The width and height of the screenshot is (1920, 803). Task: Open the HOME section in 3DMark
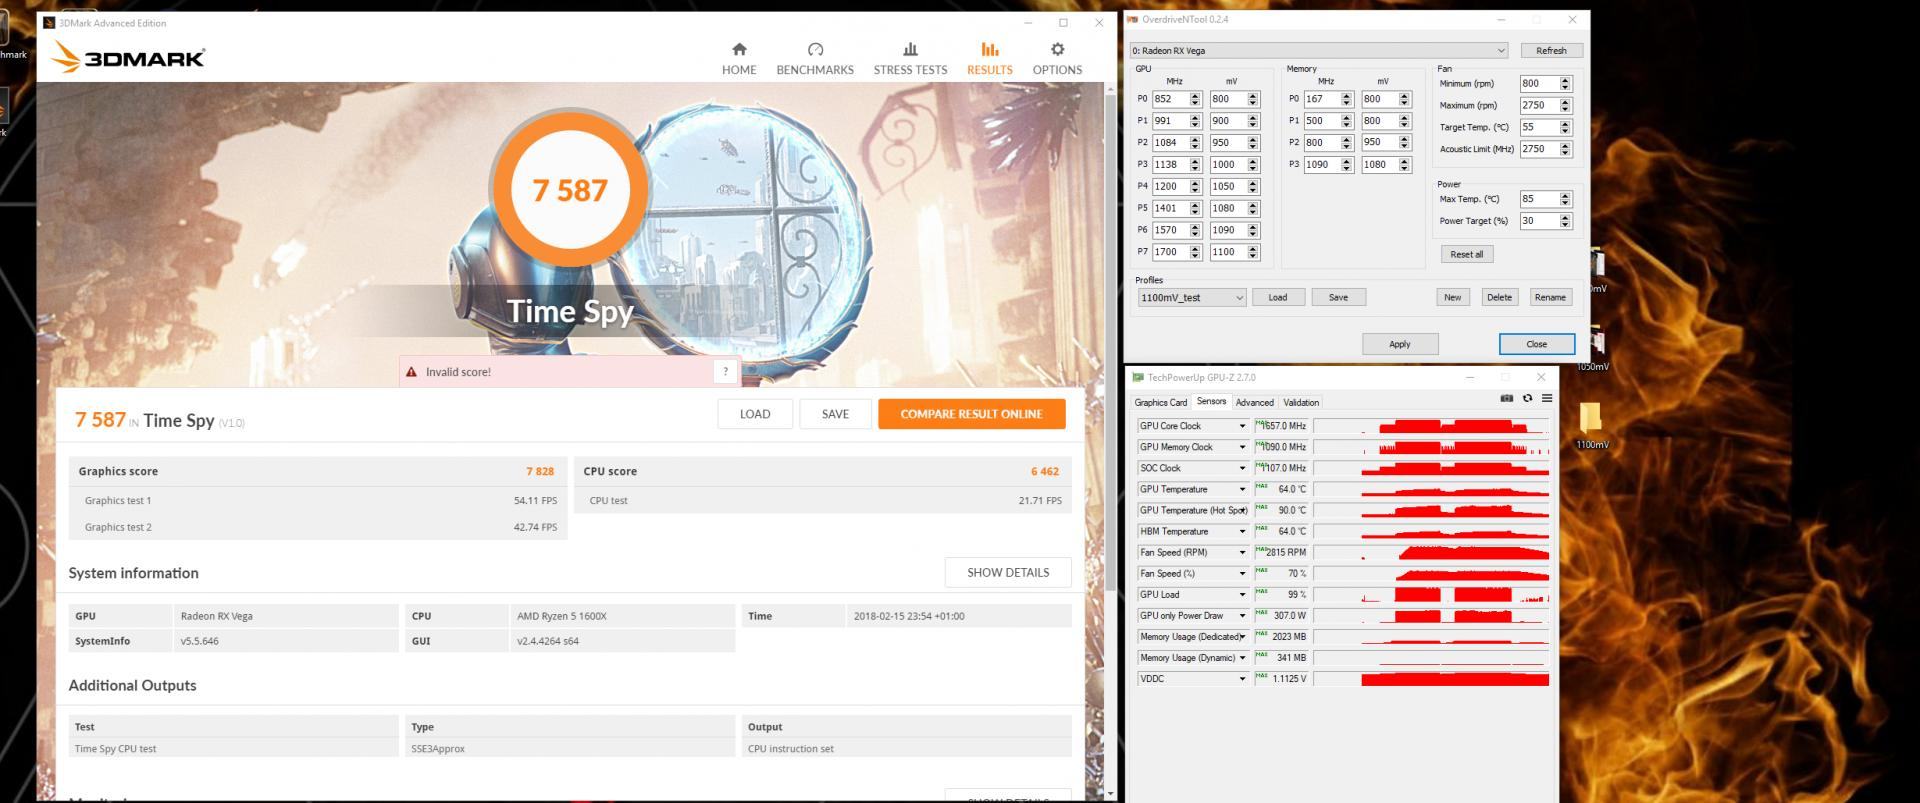[739, 59]
